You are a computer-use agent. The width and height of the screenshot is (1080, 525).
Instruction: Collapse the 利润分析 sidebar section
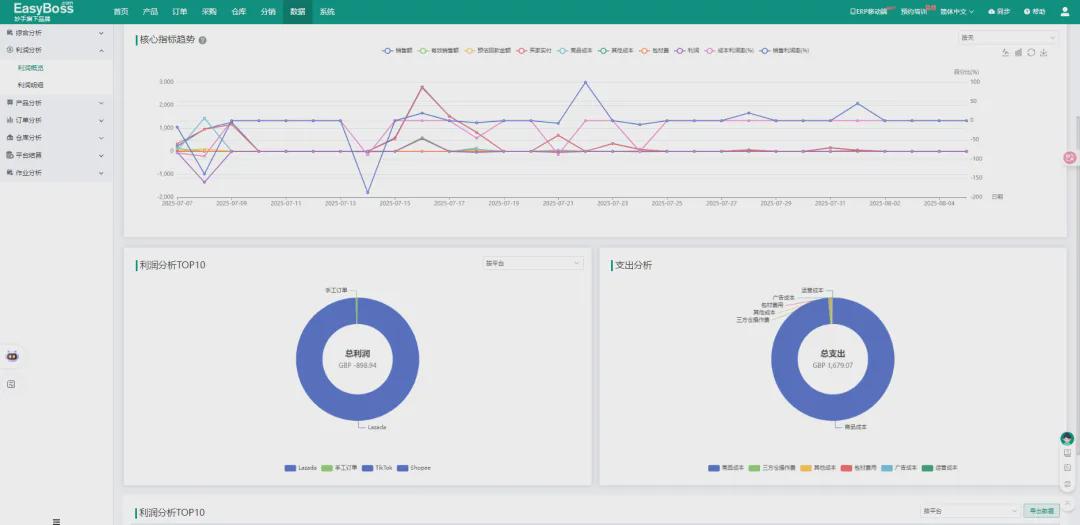click(56, 50)
